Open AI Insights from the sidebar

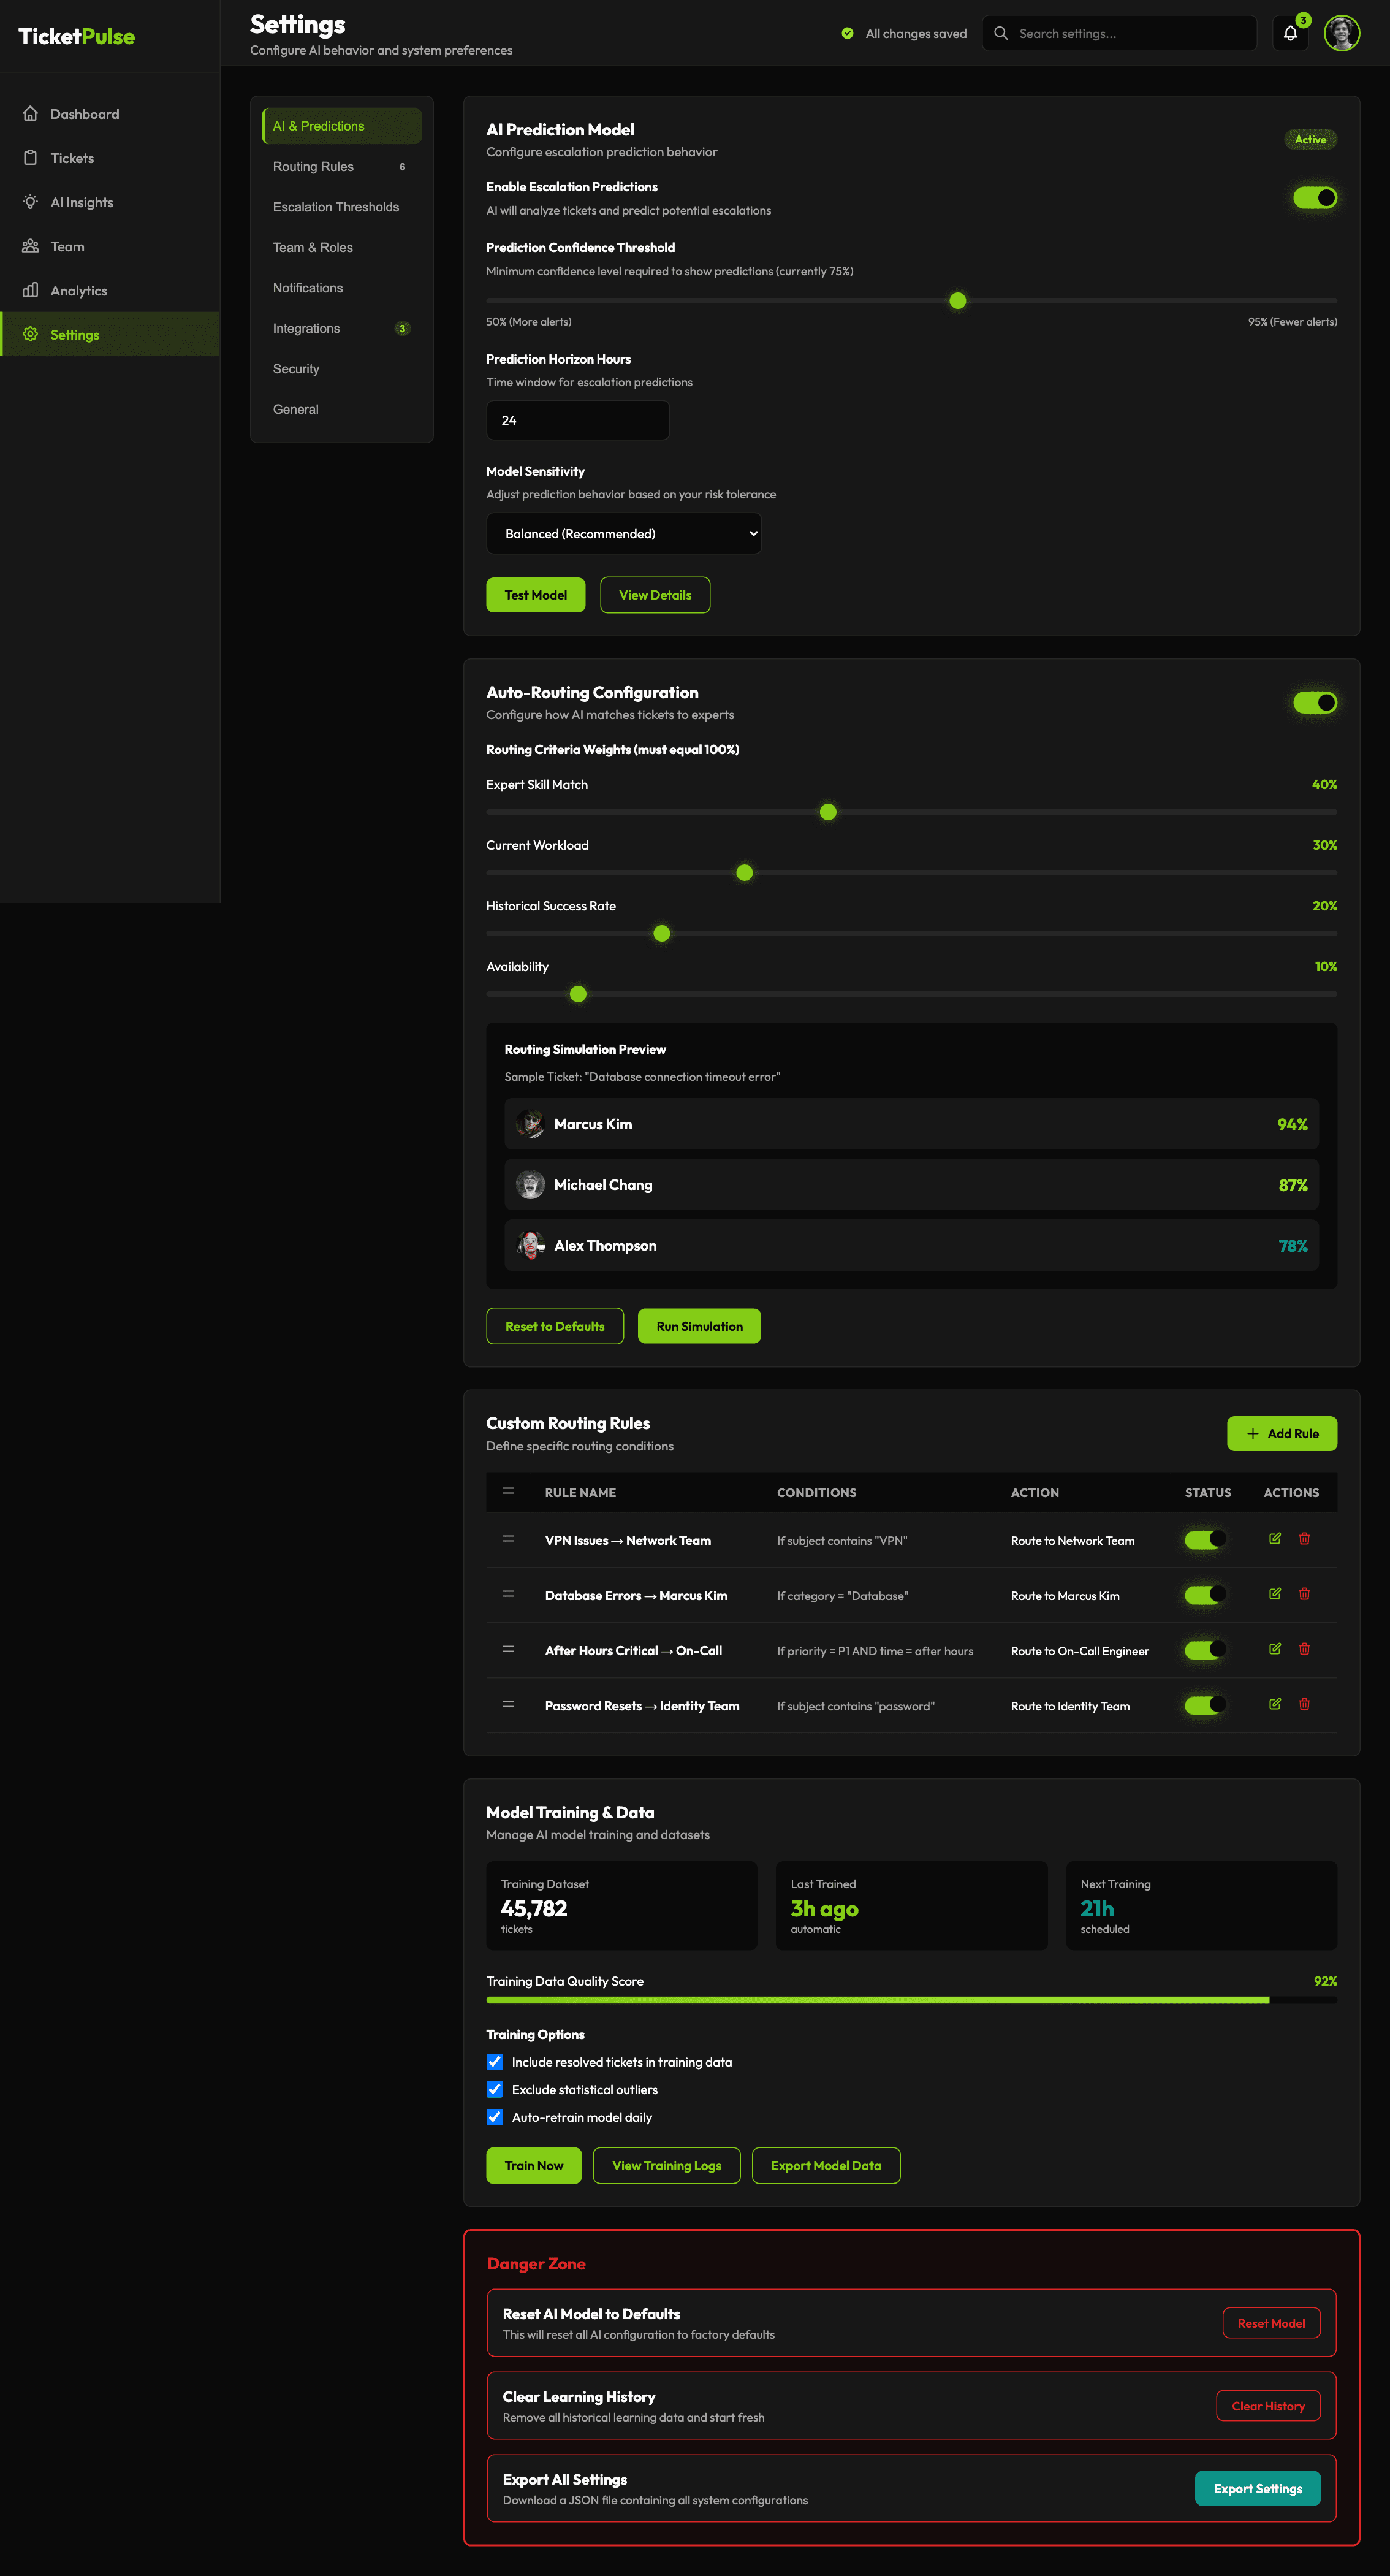[82, 202]
